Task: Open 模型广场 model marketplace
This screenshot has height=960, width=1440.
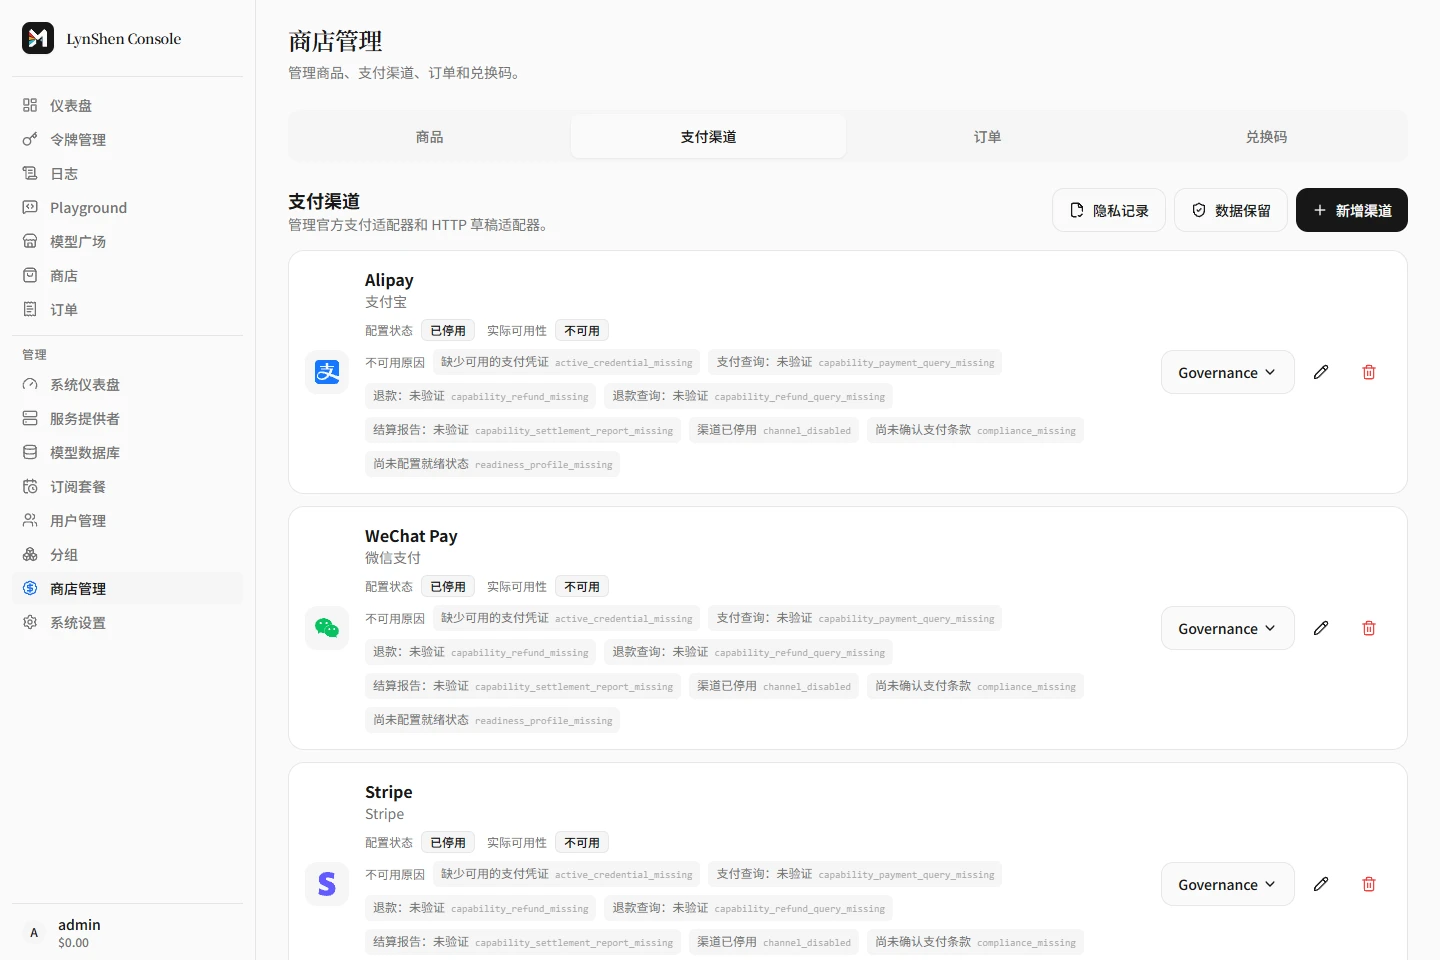Action: (x=127, y=241)
